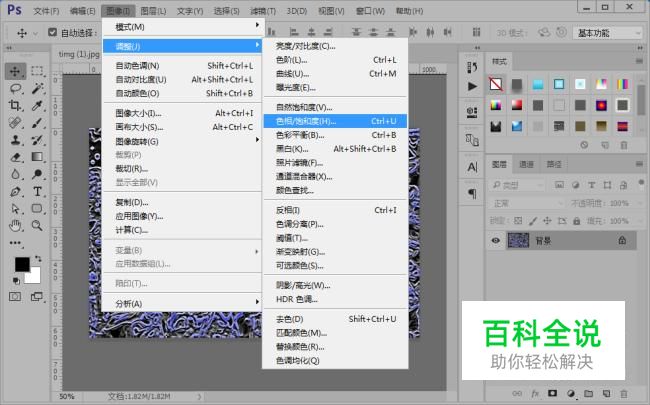Choose Hue/Saturation Ctrl+U menu item
Image resolution: width=650 pixels, height=405 pixels.
[335, 121]
